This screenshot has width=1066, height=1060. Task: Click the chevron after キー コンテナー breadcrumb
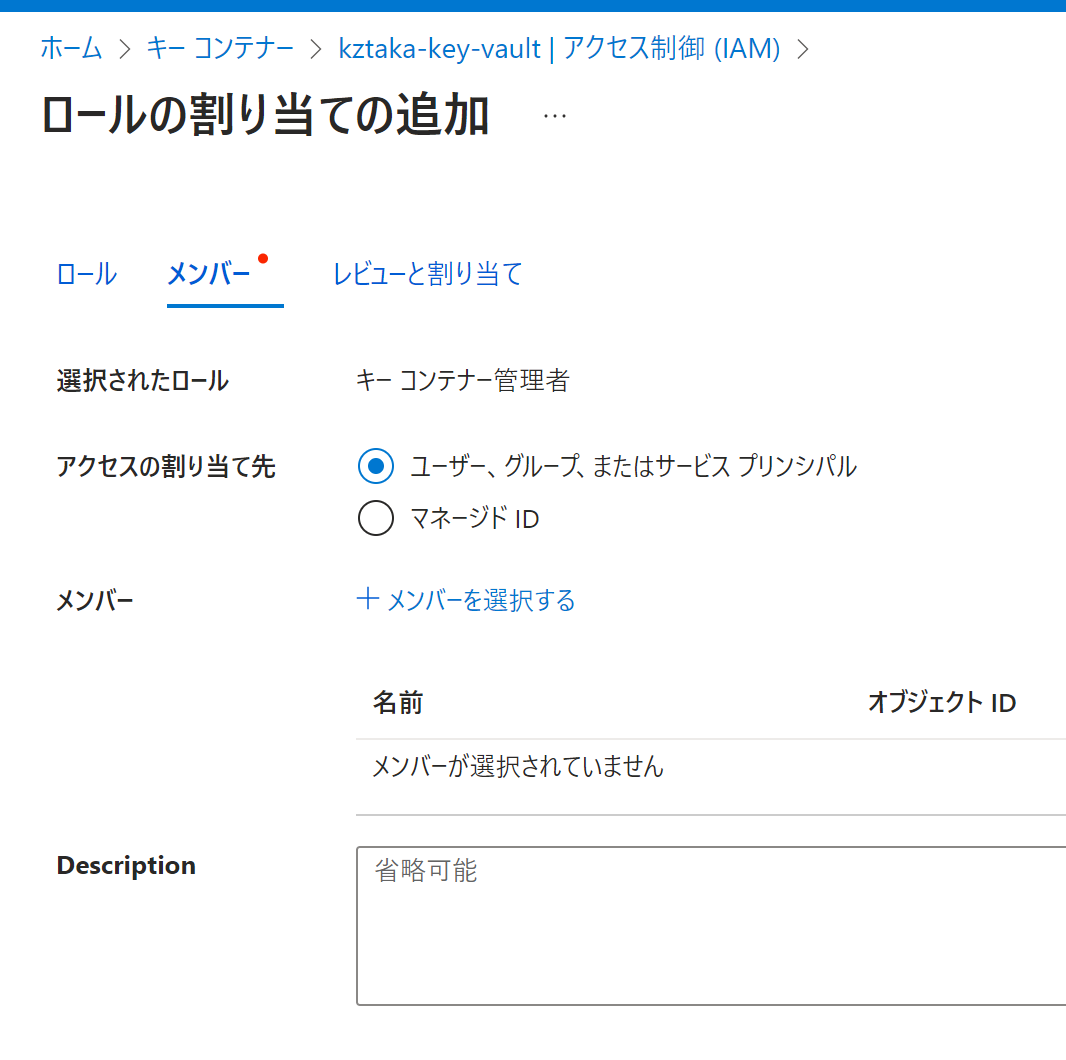point(316,49)
